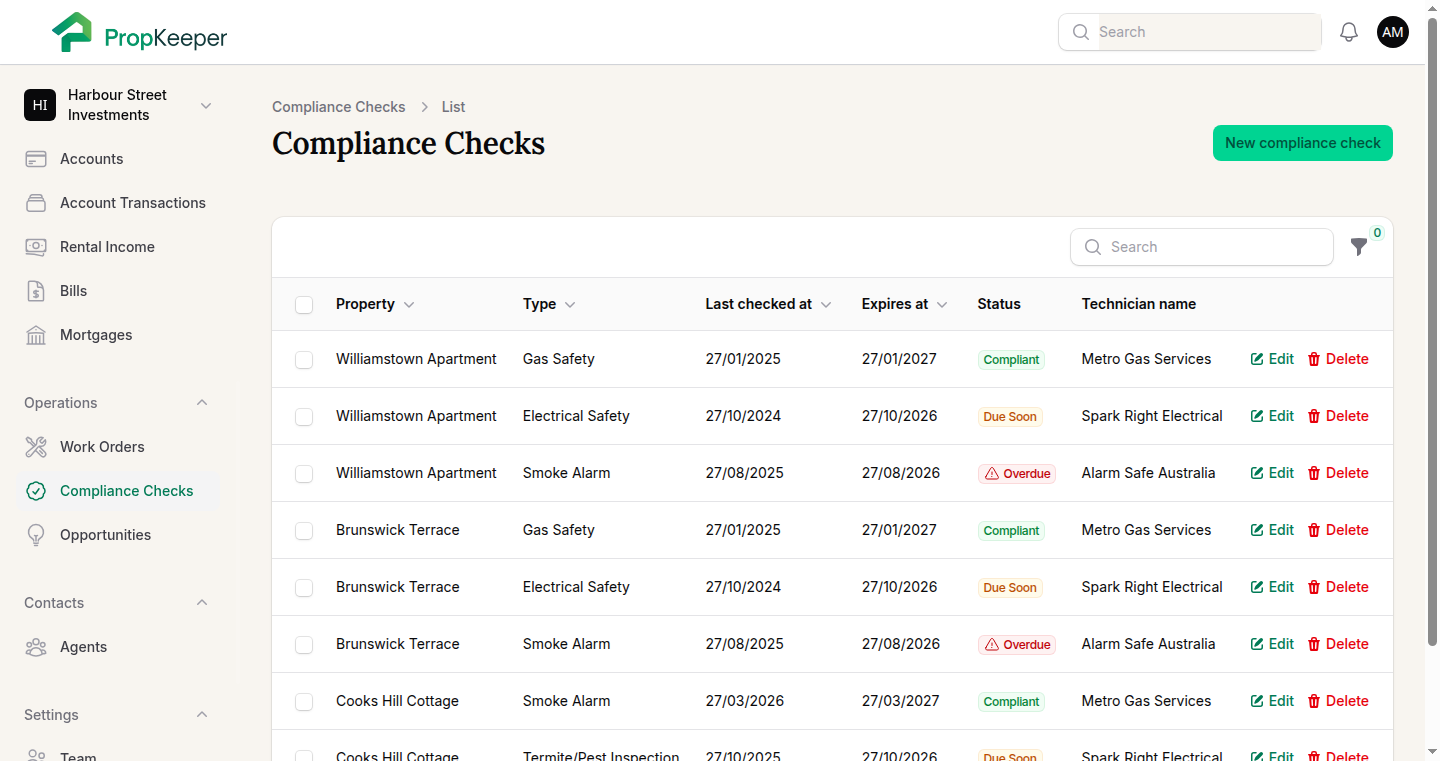Edit Brunswick Terrace Gas Safety check
Viewport: 1440px width, 761px height.
click(1272, 530)
